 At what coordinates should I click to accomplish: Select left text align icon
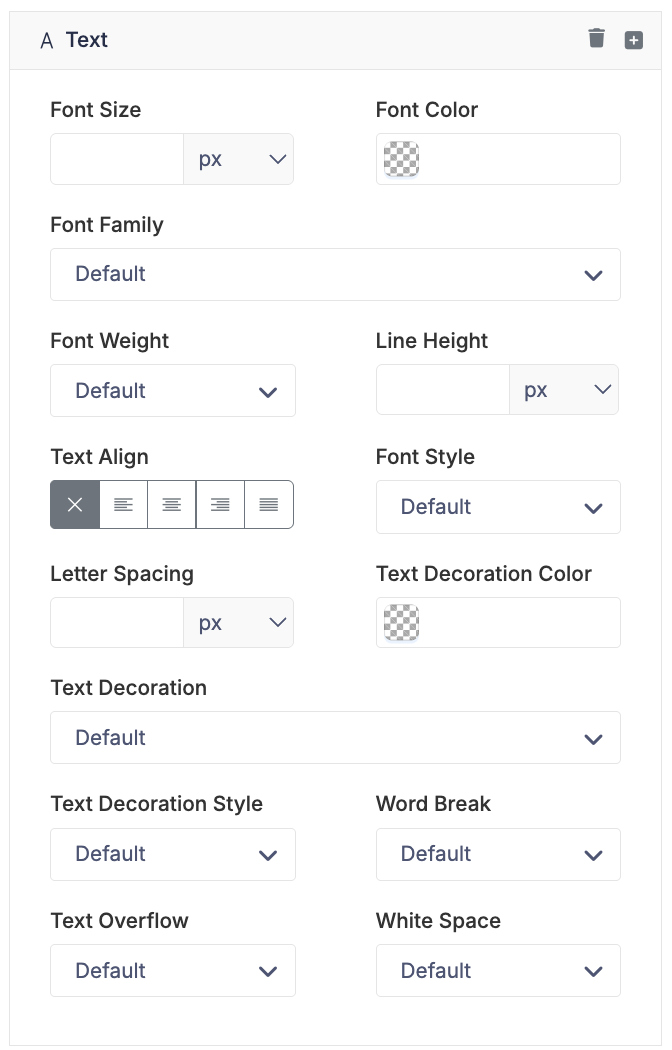tap(124, 505)
